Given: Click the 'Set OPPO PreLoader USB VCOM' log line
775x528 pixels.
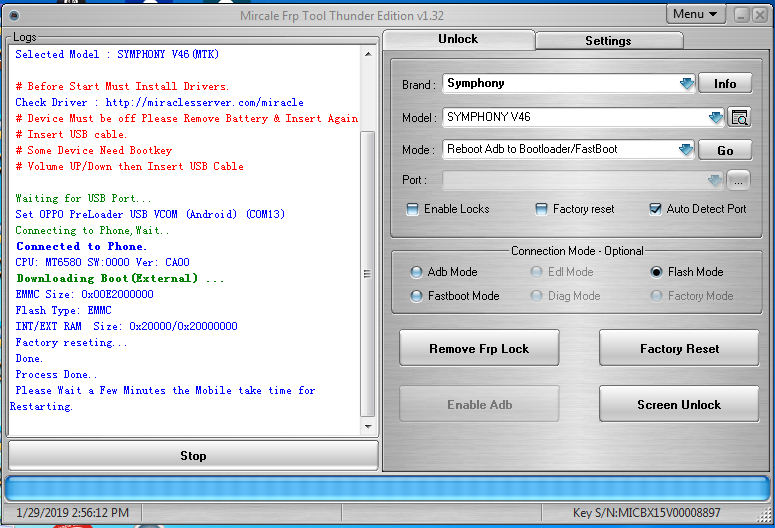Looking at the screenshot, I should [x=150, y=214].
